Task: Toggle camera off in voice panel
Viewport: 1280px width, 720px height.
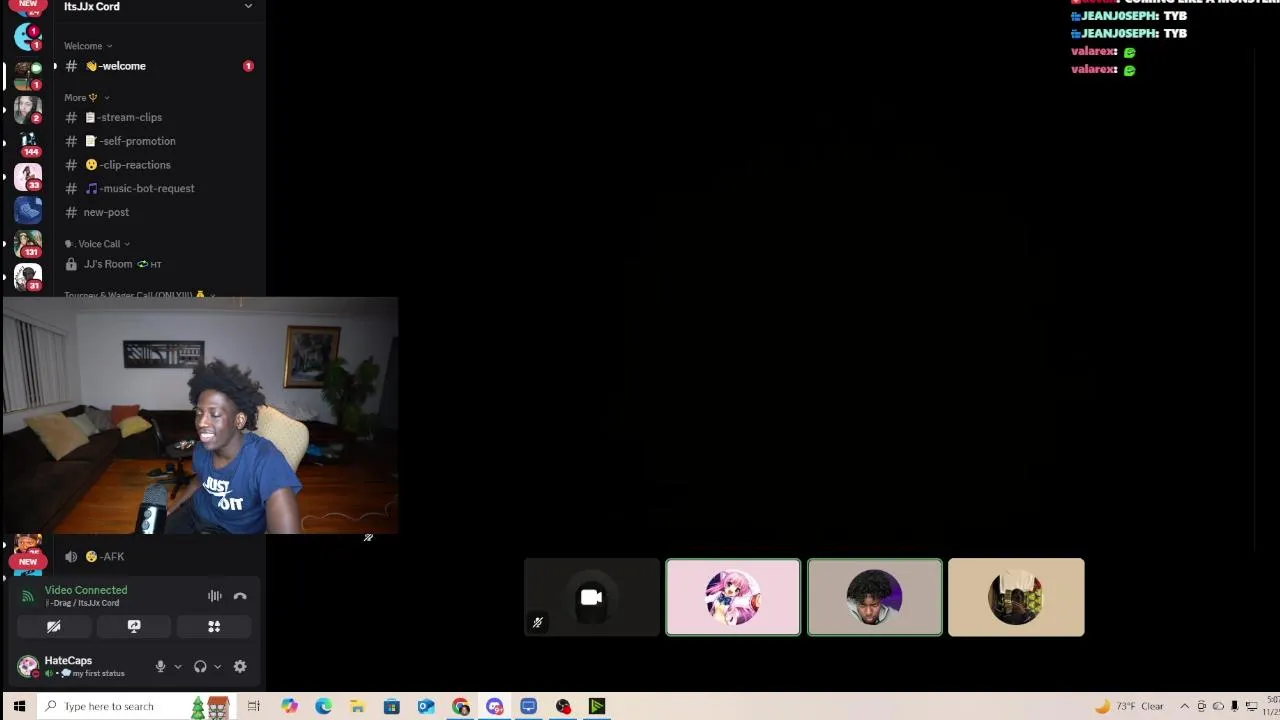Action: point(54,626)
